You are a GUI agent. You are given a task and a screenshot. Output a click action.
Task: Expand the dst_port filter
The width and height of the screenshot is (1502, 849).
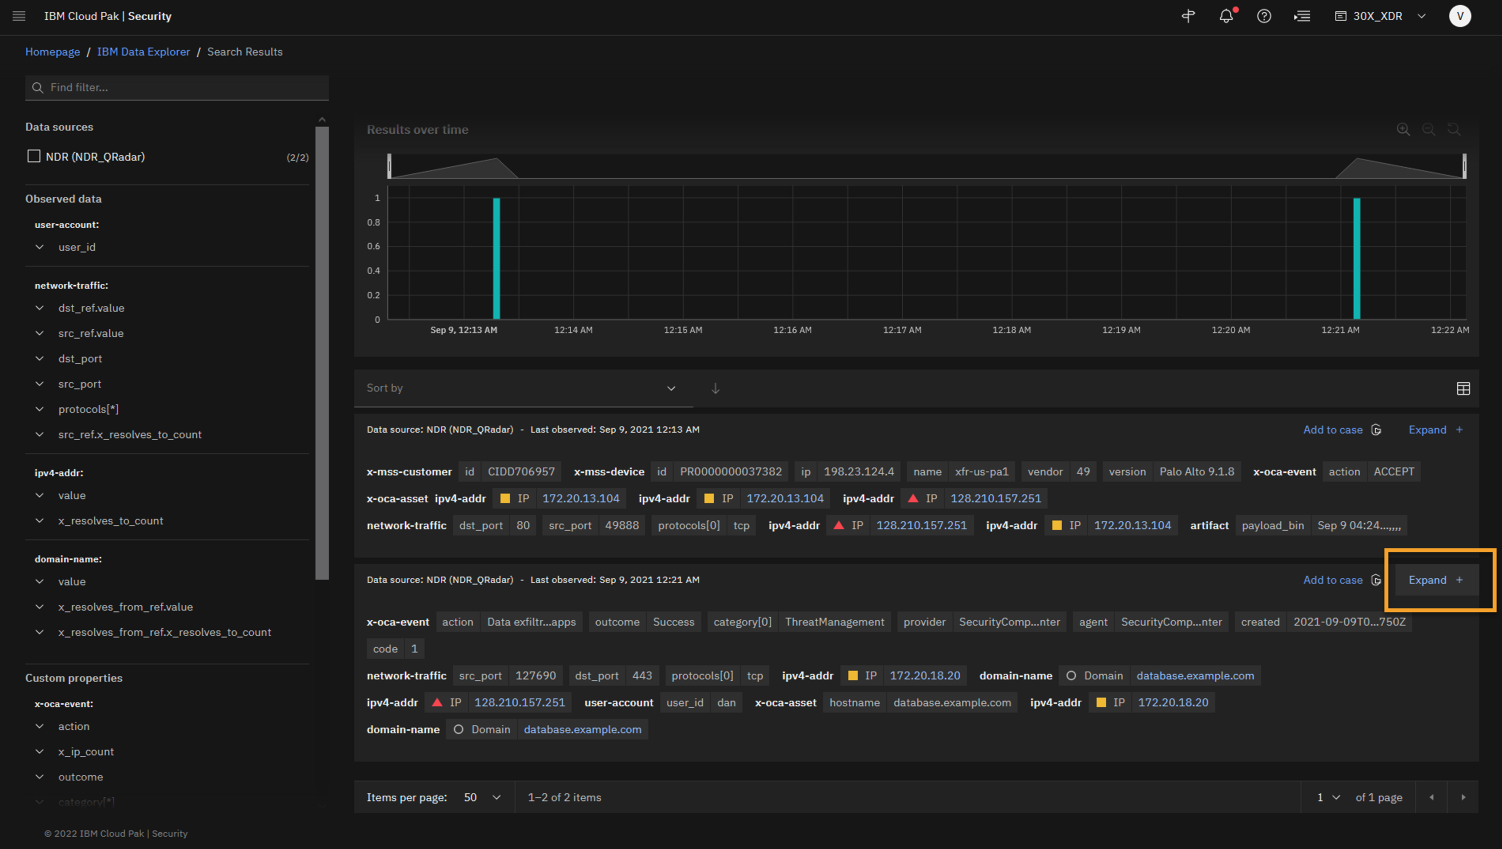pos(39,358)
